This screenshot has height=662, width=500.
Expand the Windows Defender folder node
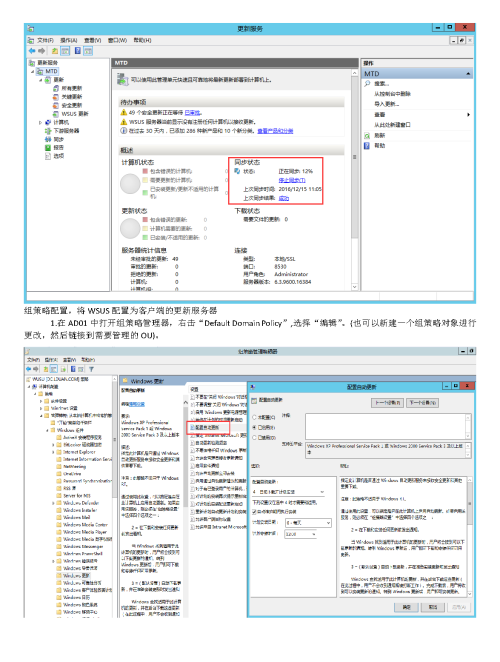[x=53, y=503]
